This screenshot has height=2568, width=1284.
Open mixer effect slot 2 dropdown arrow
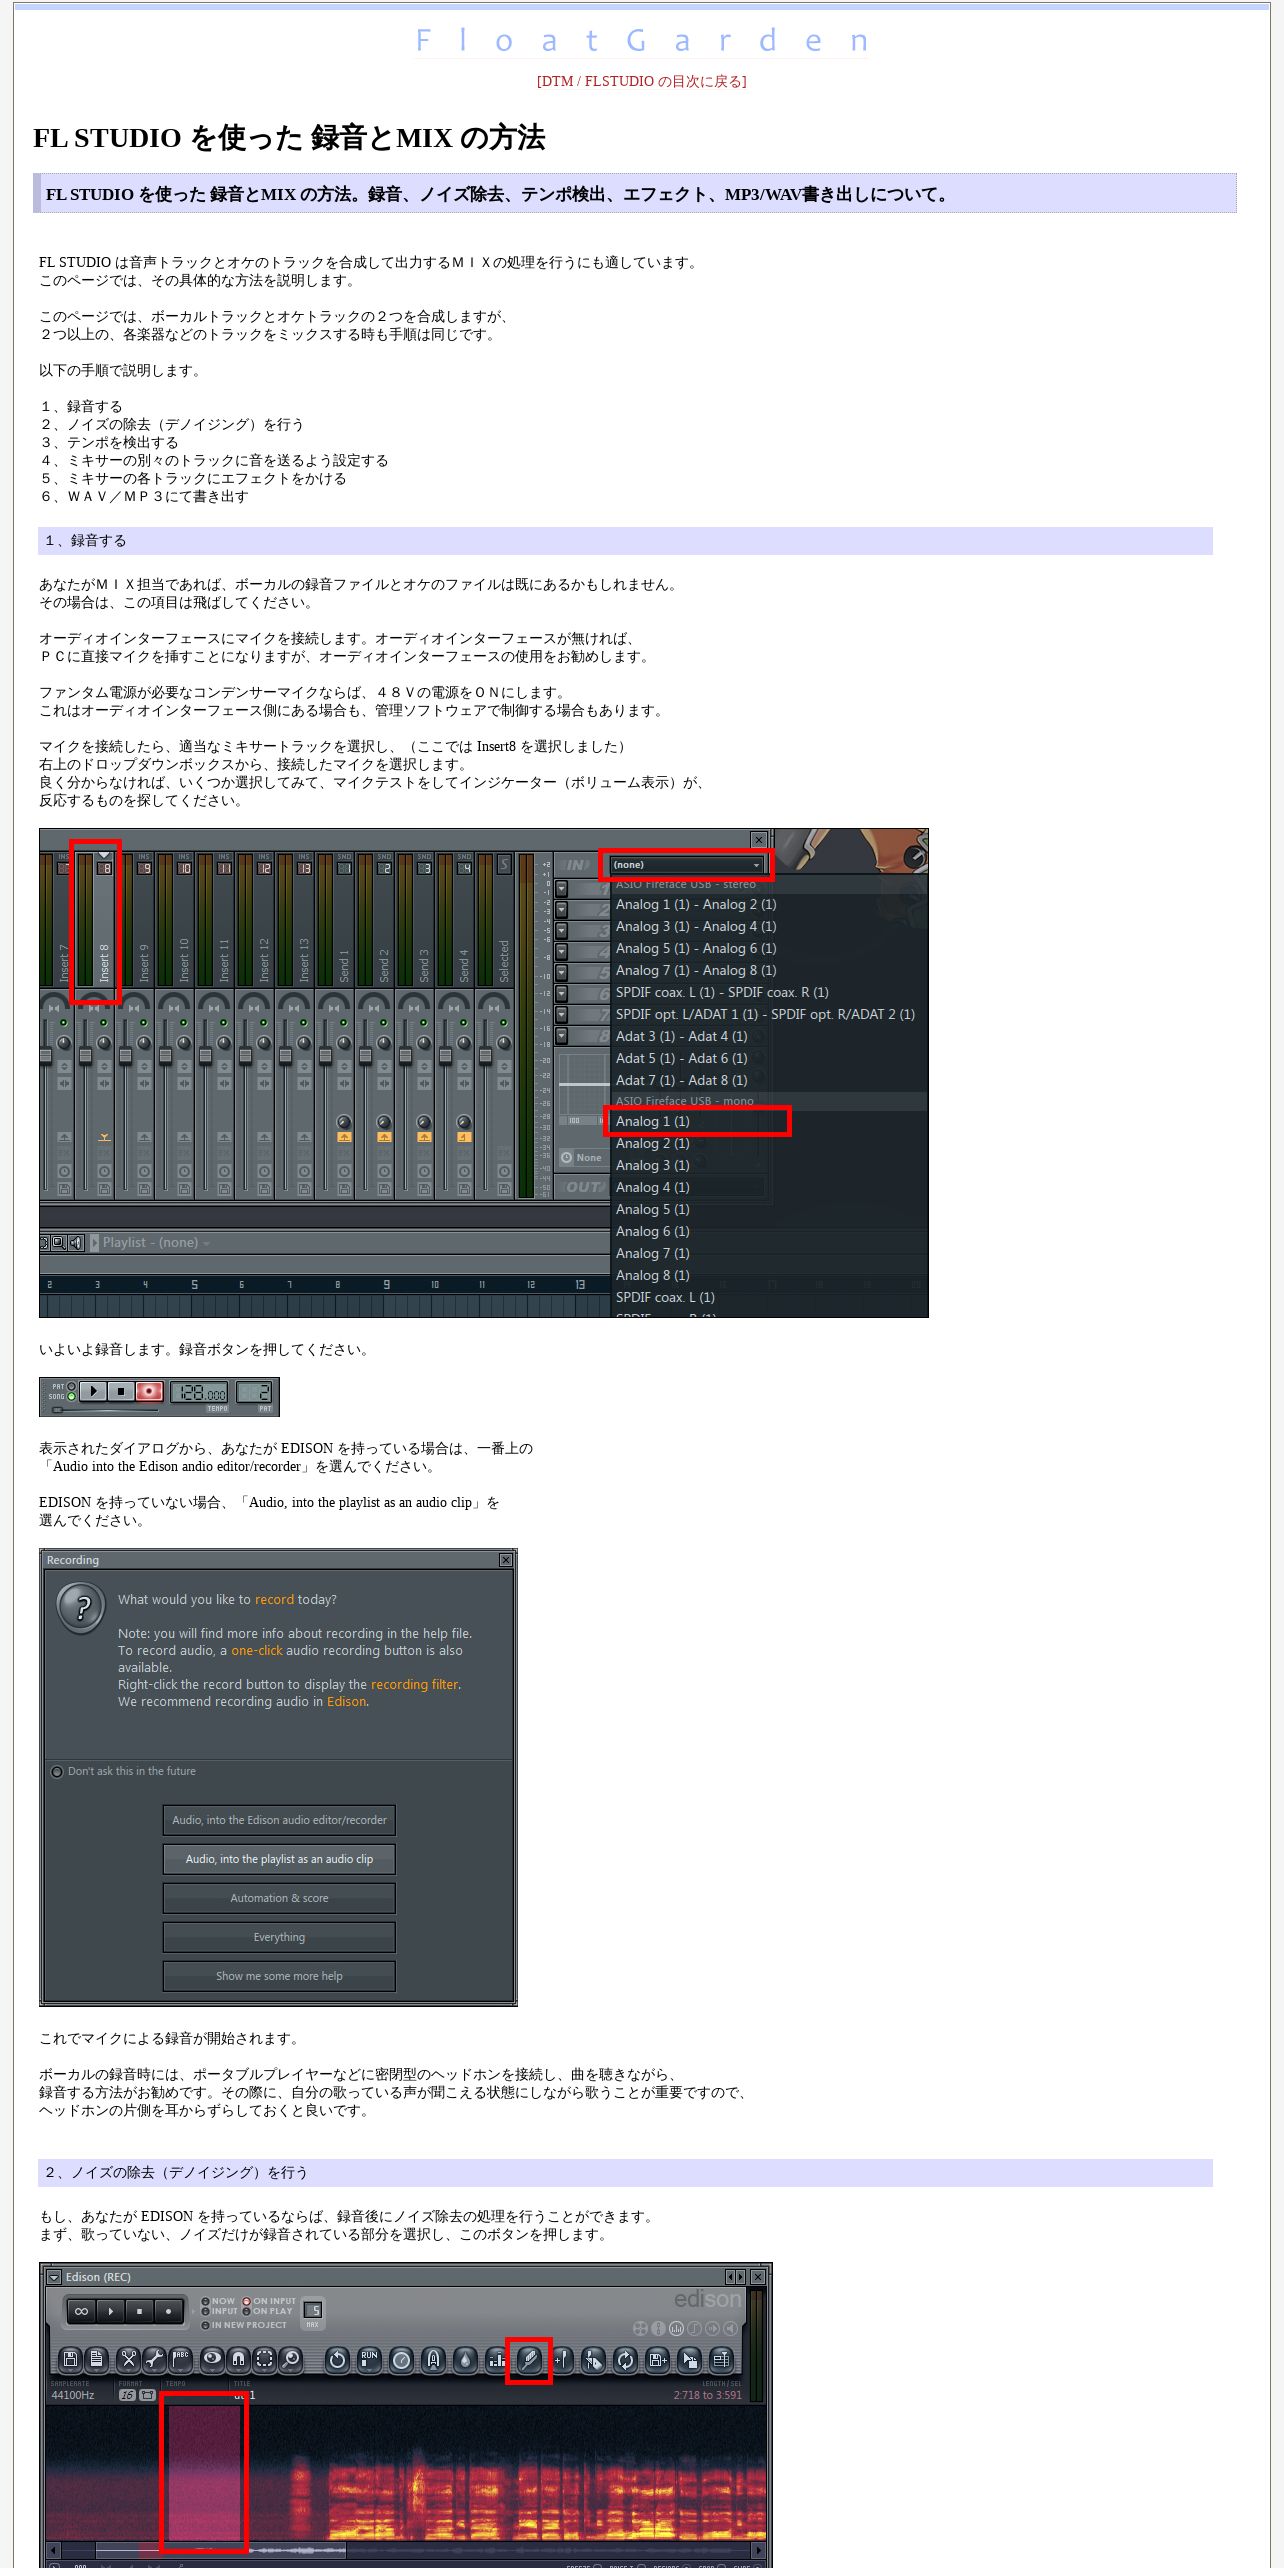coord(561,910)
